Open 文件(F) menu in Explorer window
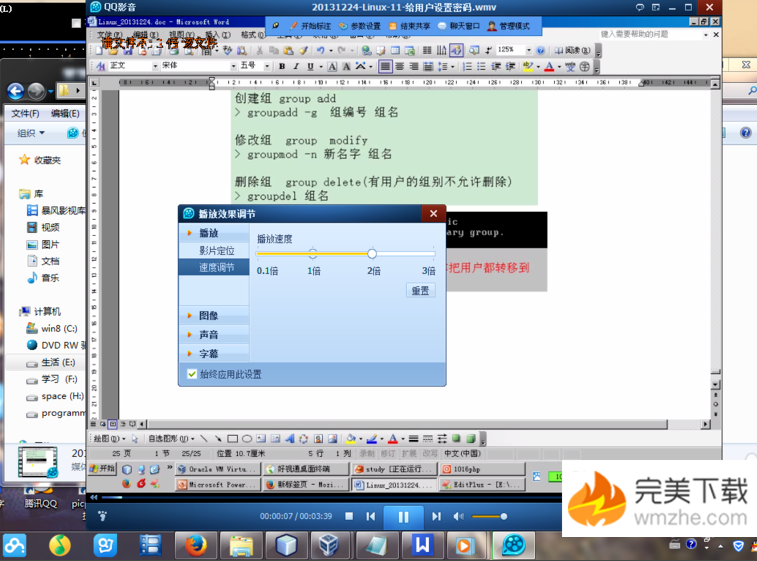The image size is (757, 561). point(25,113)
